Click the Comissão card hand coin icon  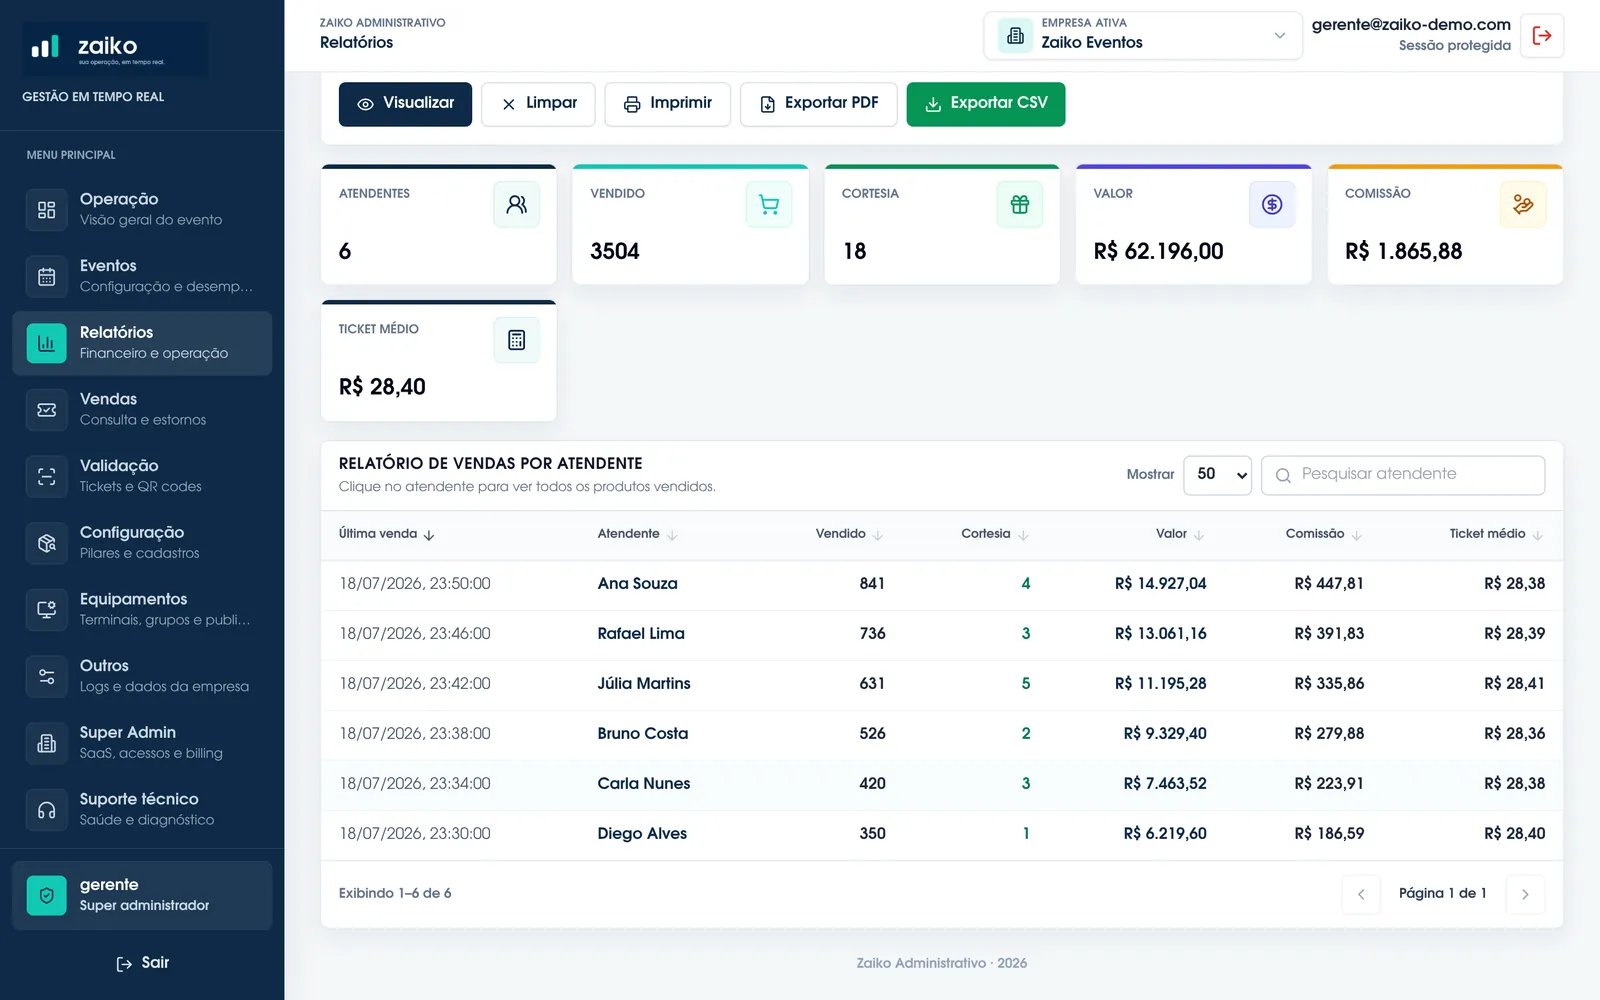[x=1523, y=205]
